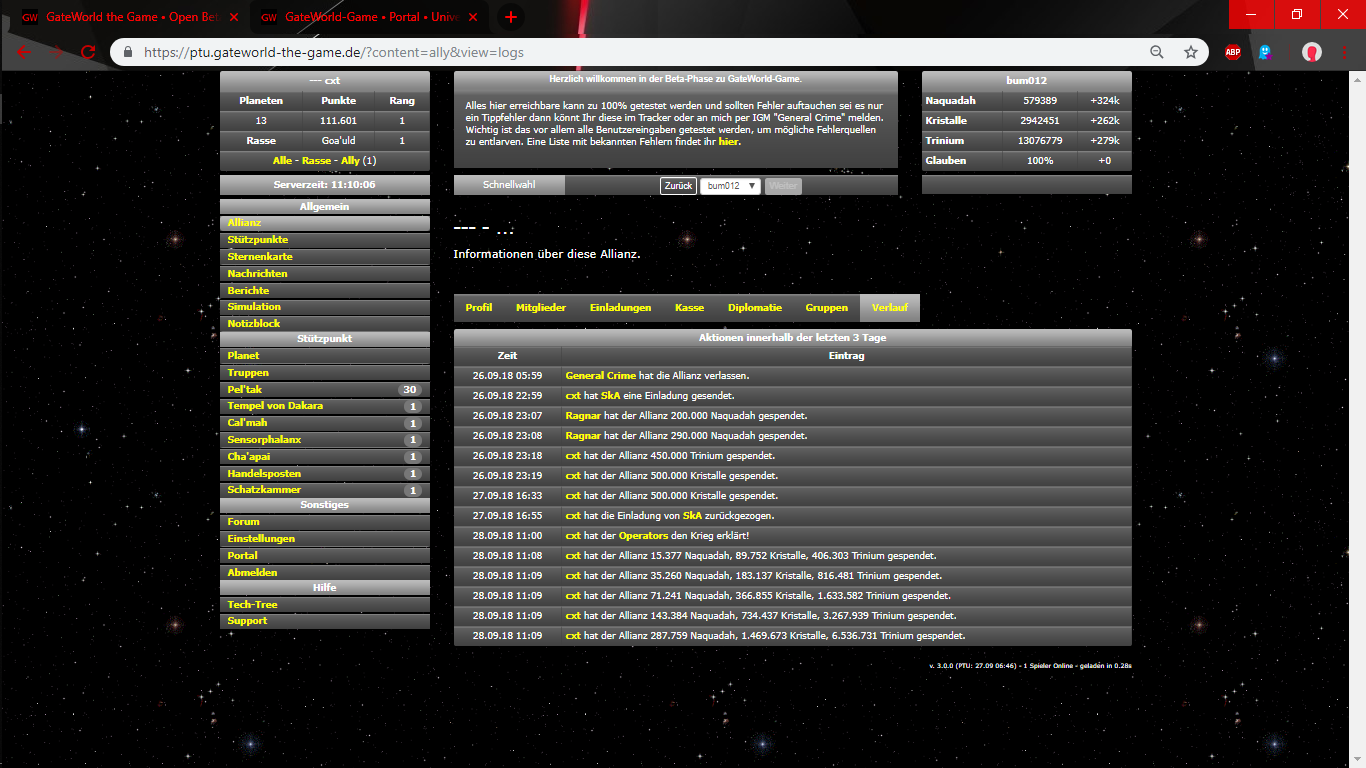This screenshot has height=768, width=1366.
Task: Click into the browser address bar
Action: pyautogui.click(x=640, y=52)
